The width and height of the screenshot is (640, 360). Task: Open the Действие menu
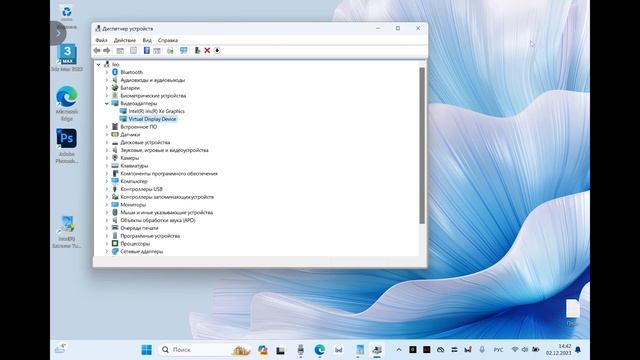[x=125, y=40]
